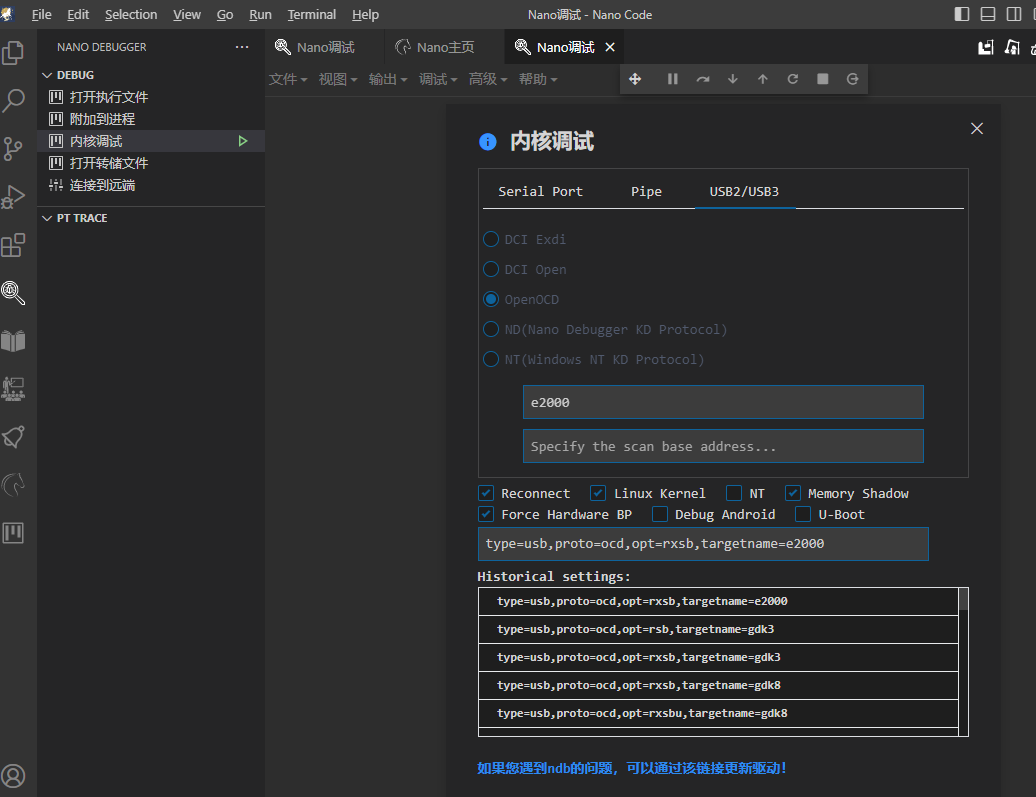1036x797 pixels.
Task: Enable the U-Boot checkbox
Action: point(803,514)
